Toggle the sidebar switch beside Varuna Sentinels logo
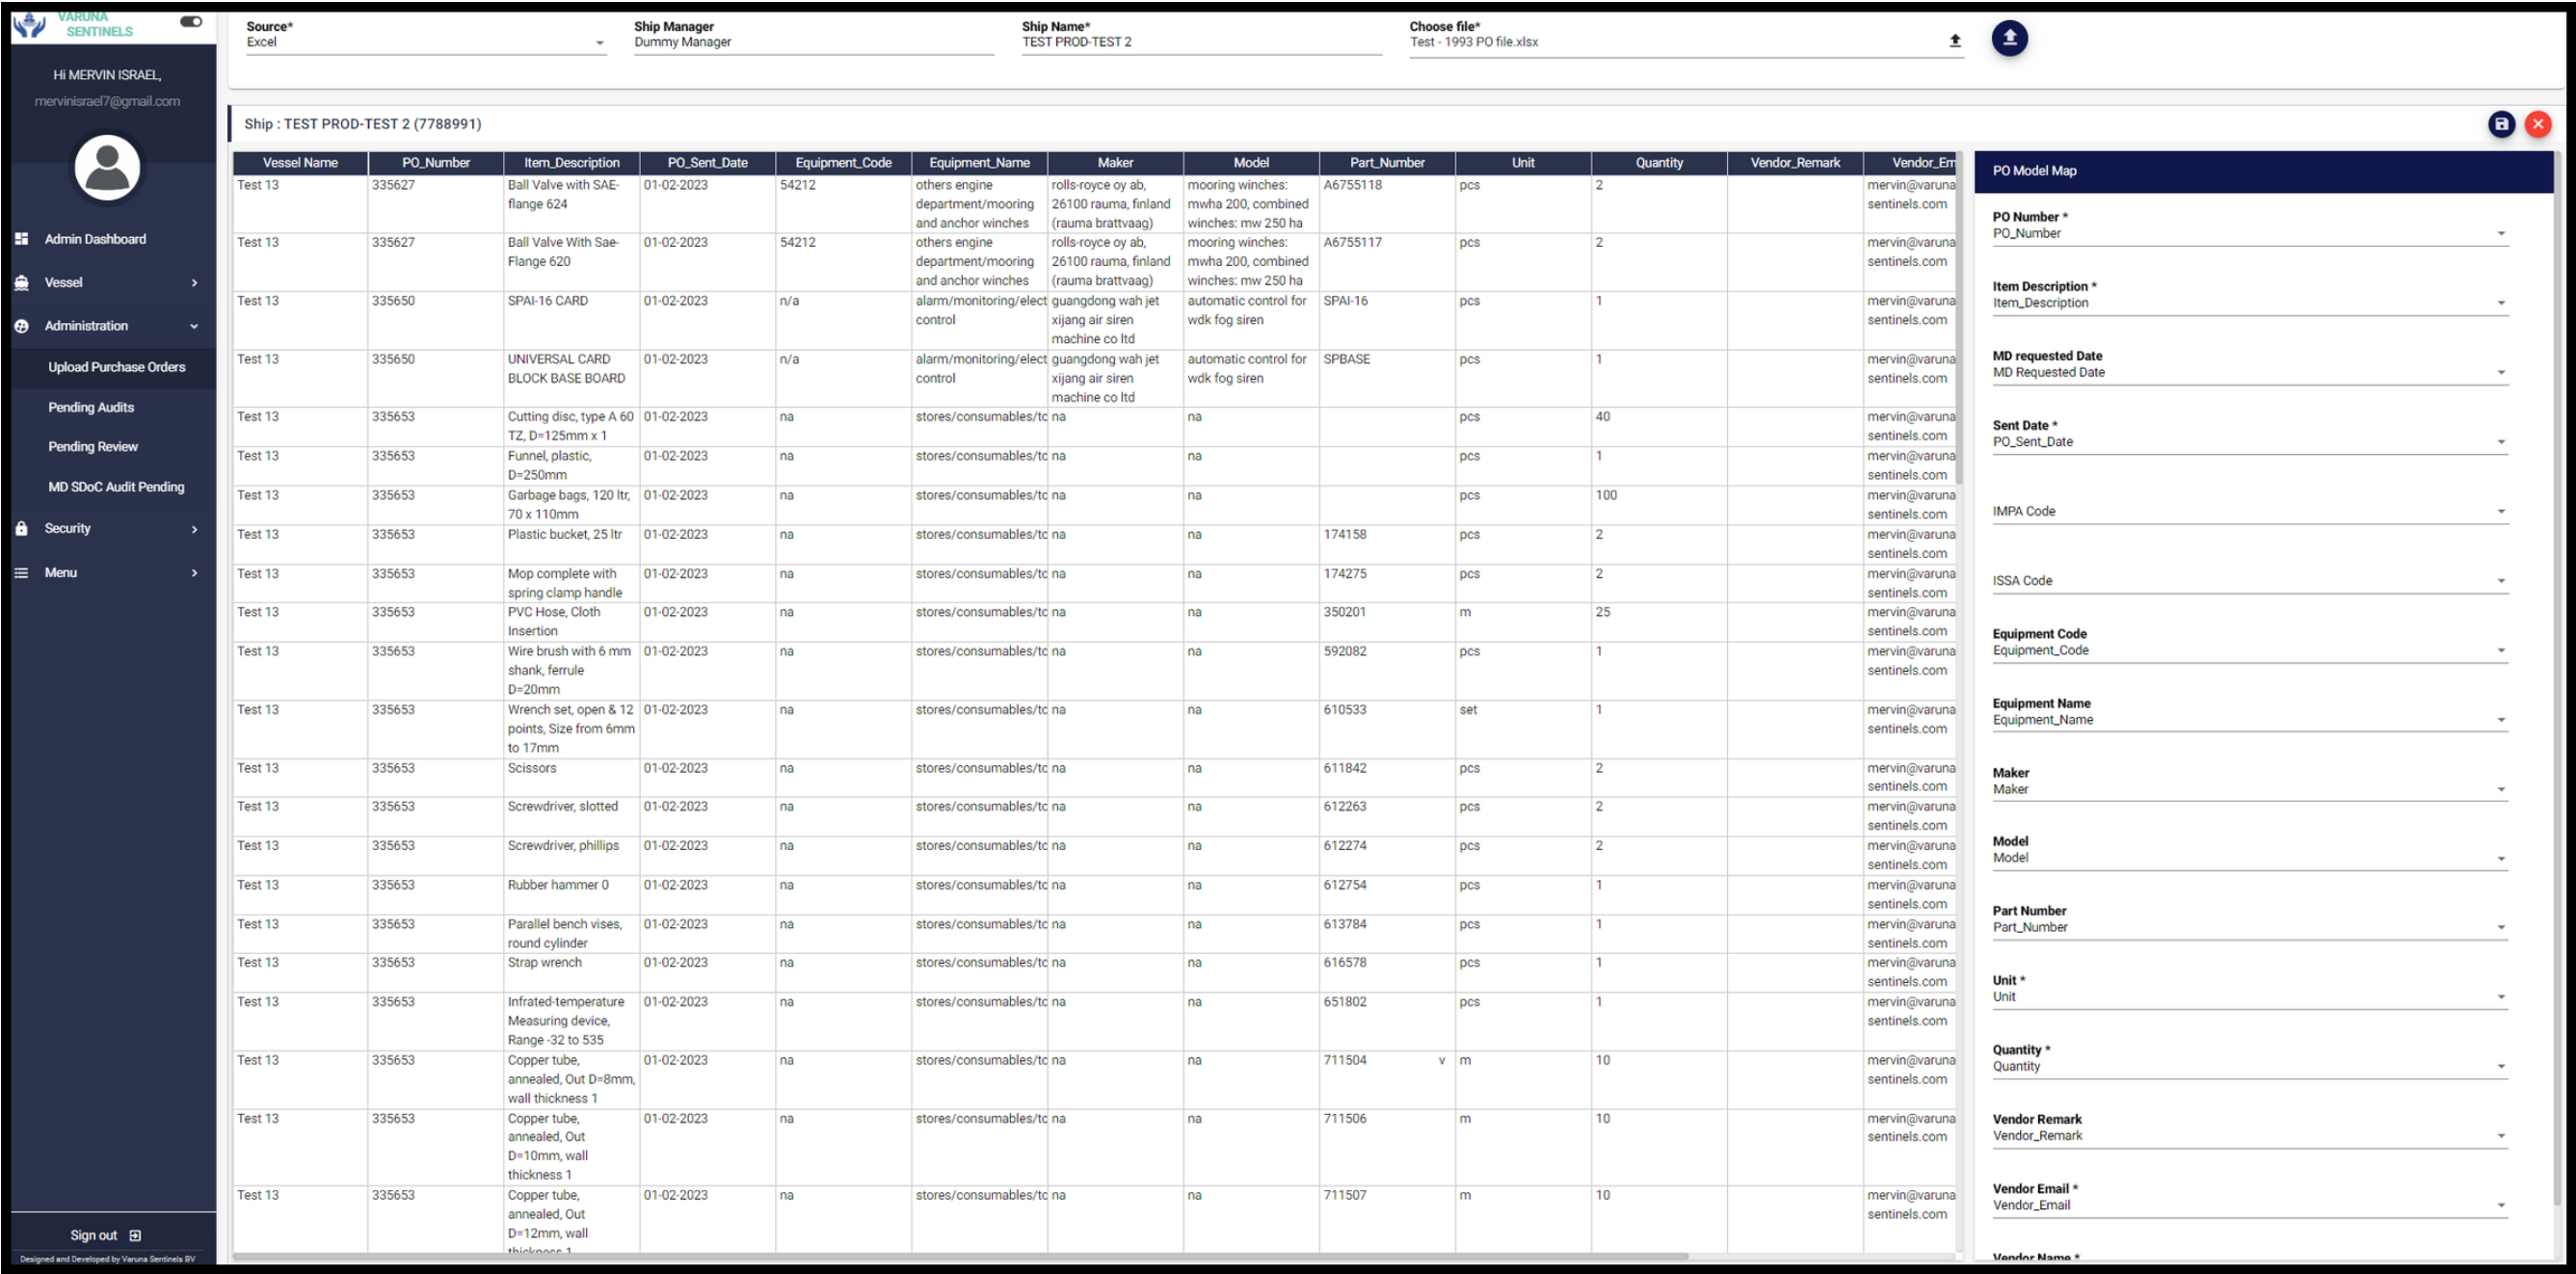The height and width of the screenshot is (1274, 2576). [190, 21]
